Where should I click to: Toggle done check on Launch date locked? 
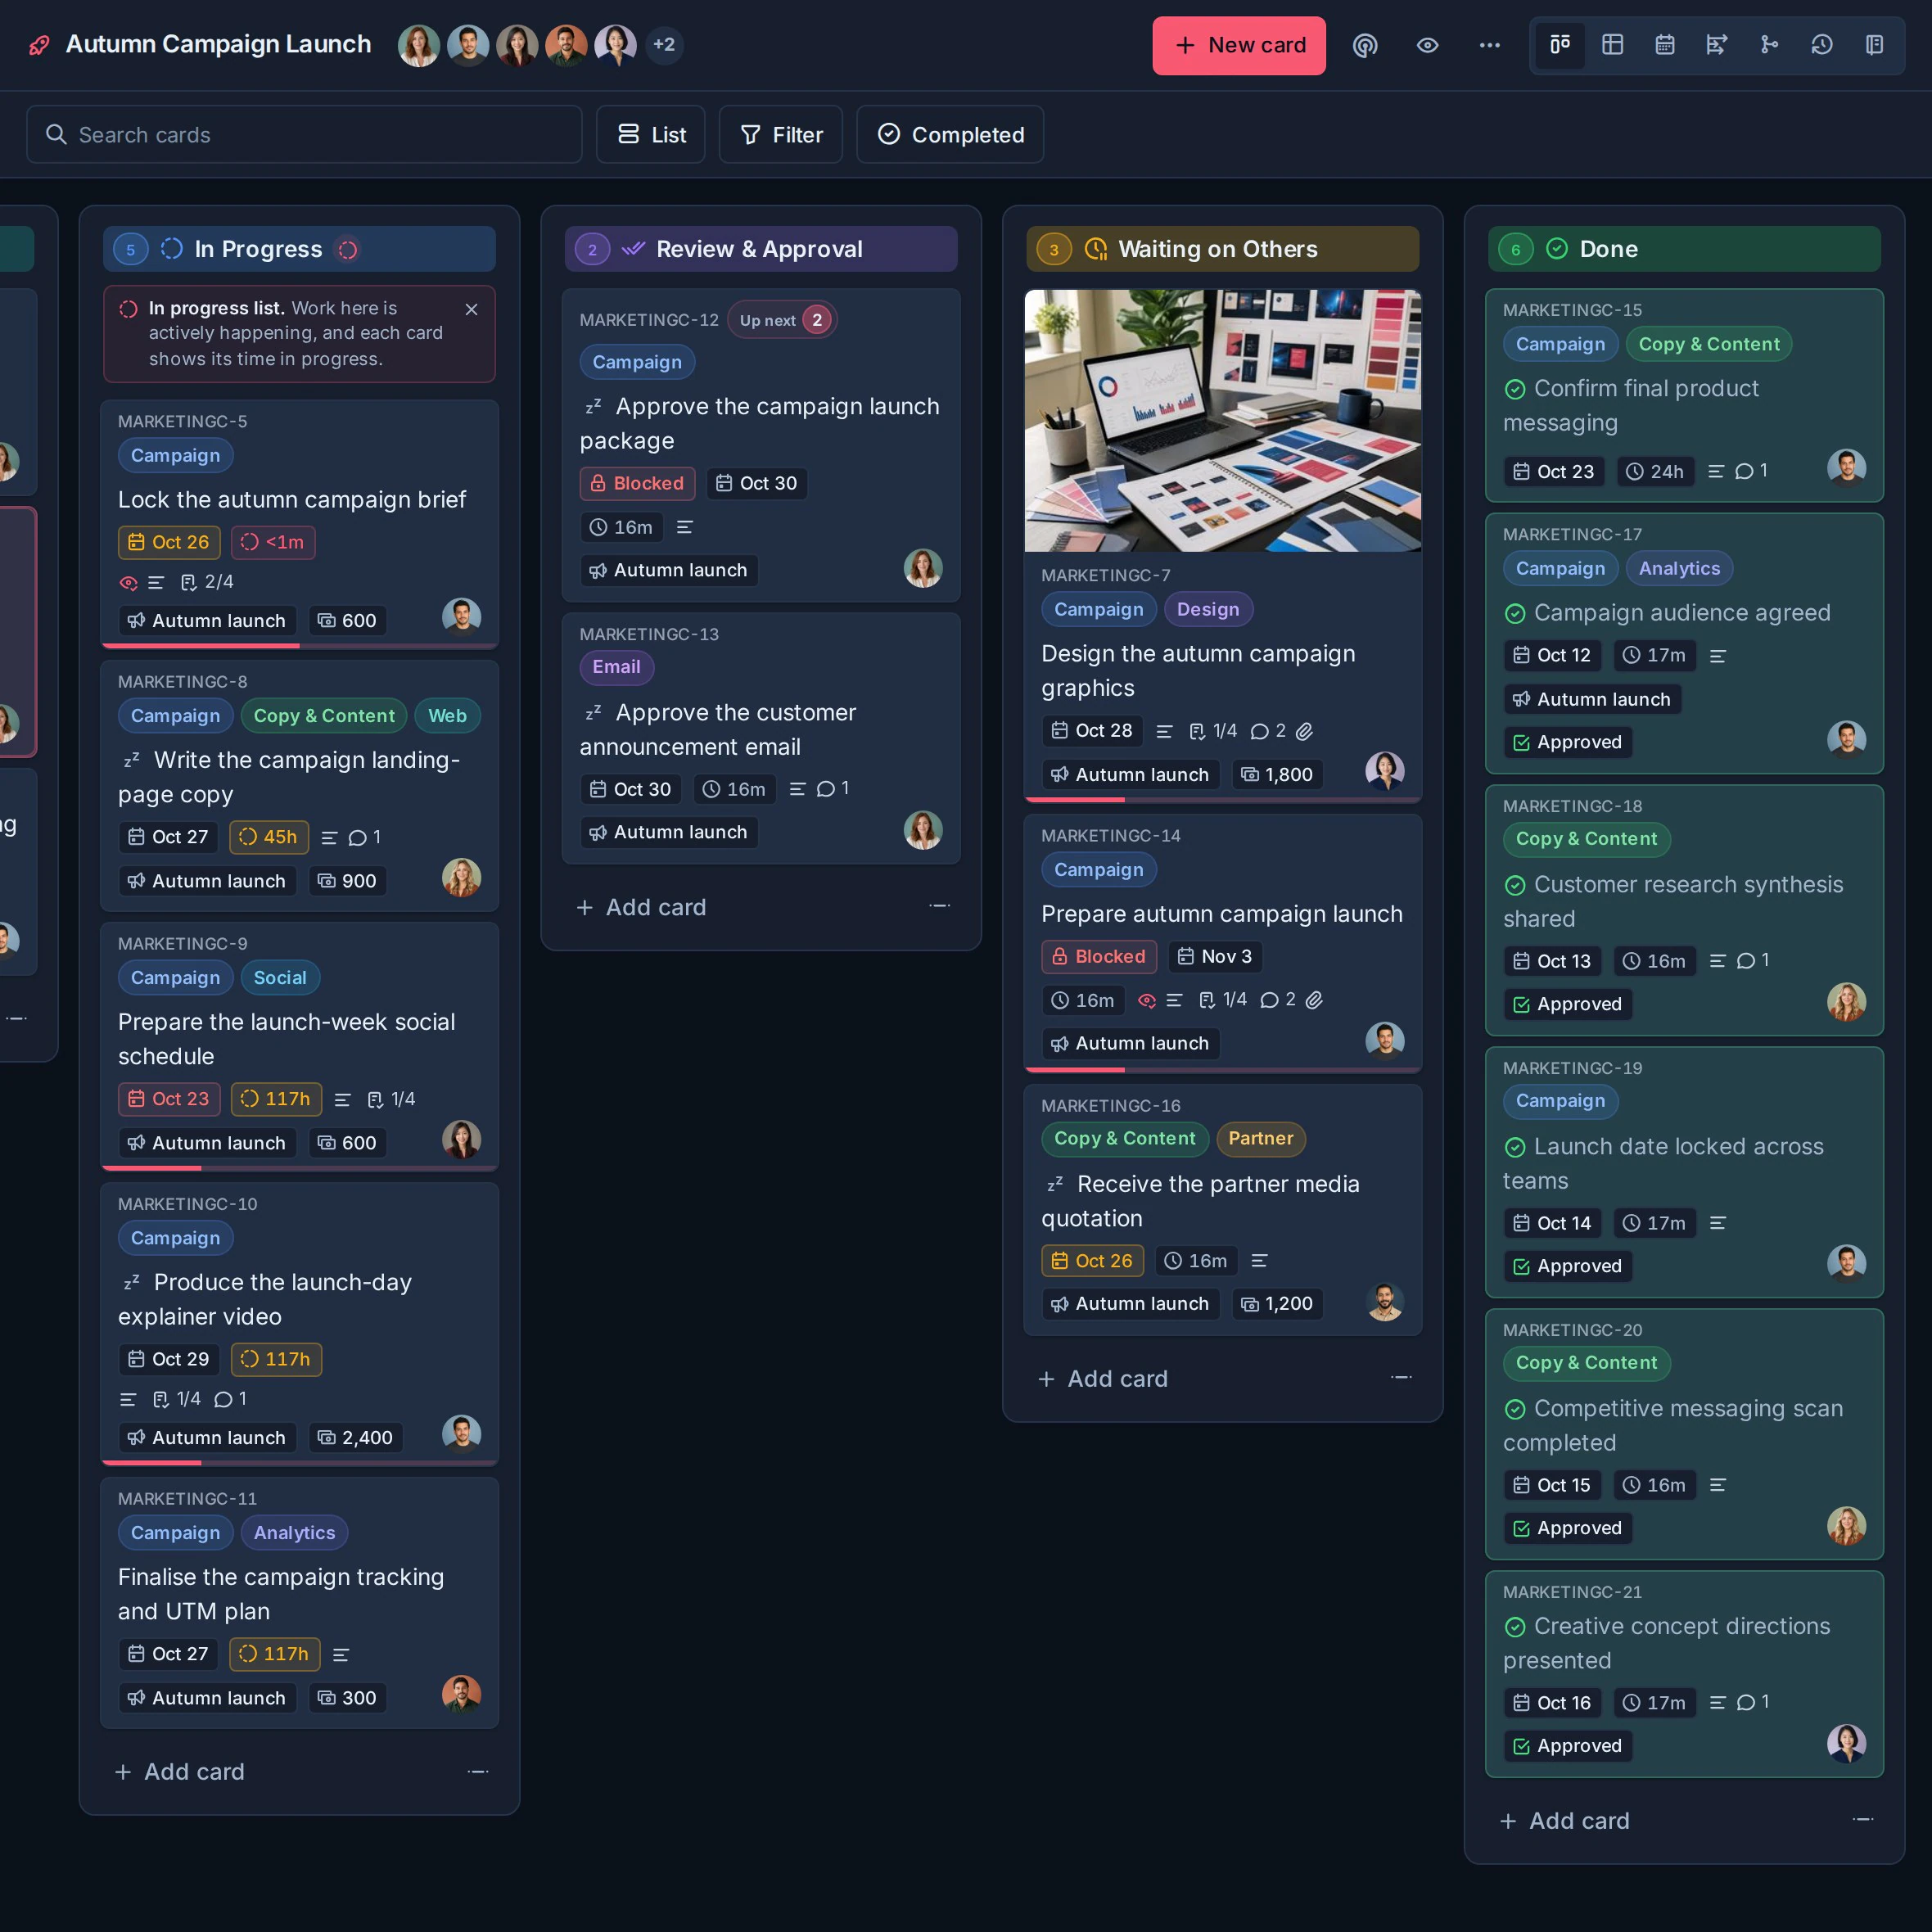(1515, 1147)
